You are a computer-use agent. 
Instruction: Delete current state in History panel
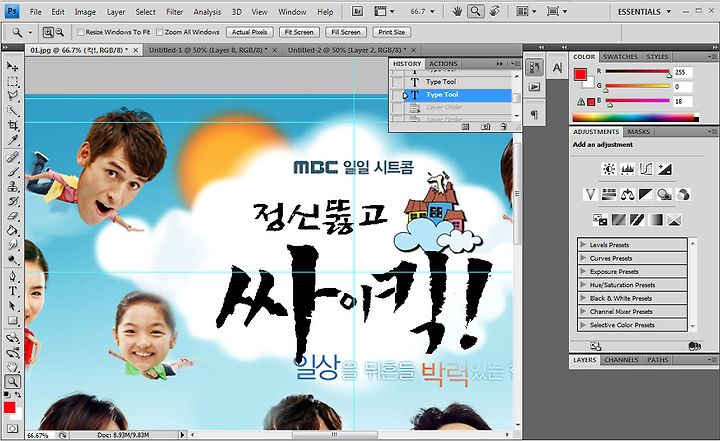coord(504,127)
